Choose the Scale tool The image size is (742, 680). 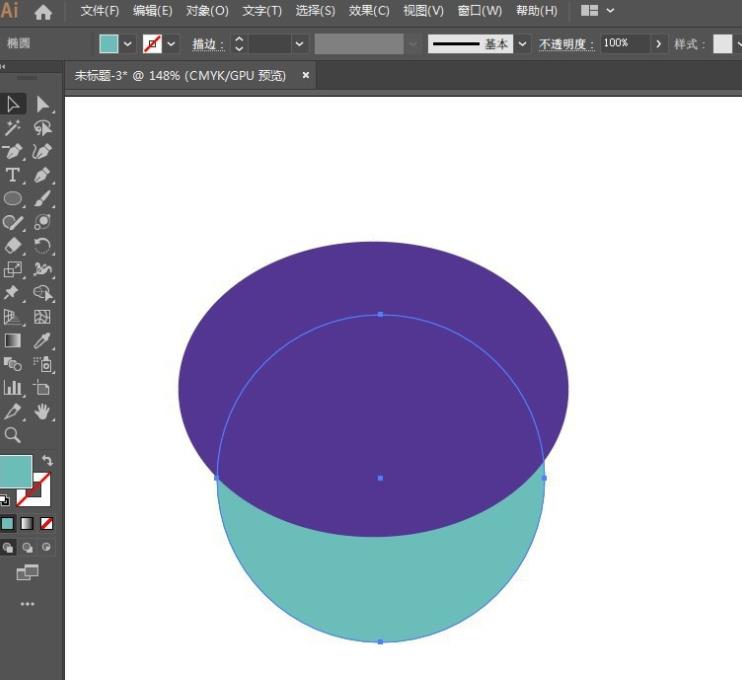[13, 269]
